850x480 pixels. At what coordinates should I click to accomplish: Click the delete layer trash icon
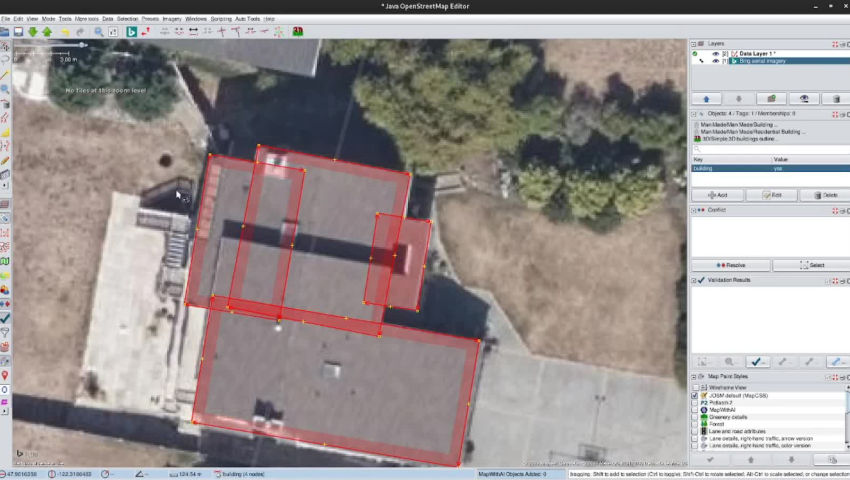(x=835, y=99)
